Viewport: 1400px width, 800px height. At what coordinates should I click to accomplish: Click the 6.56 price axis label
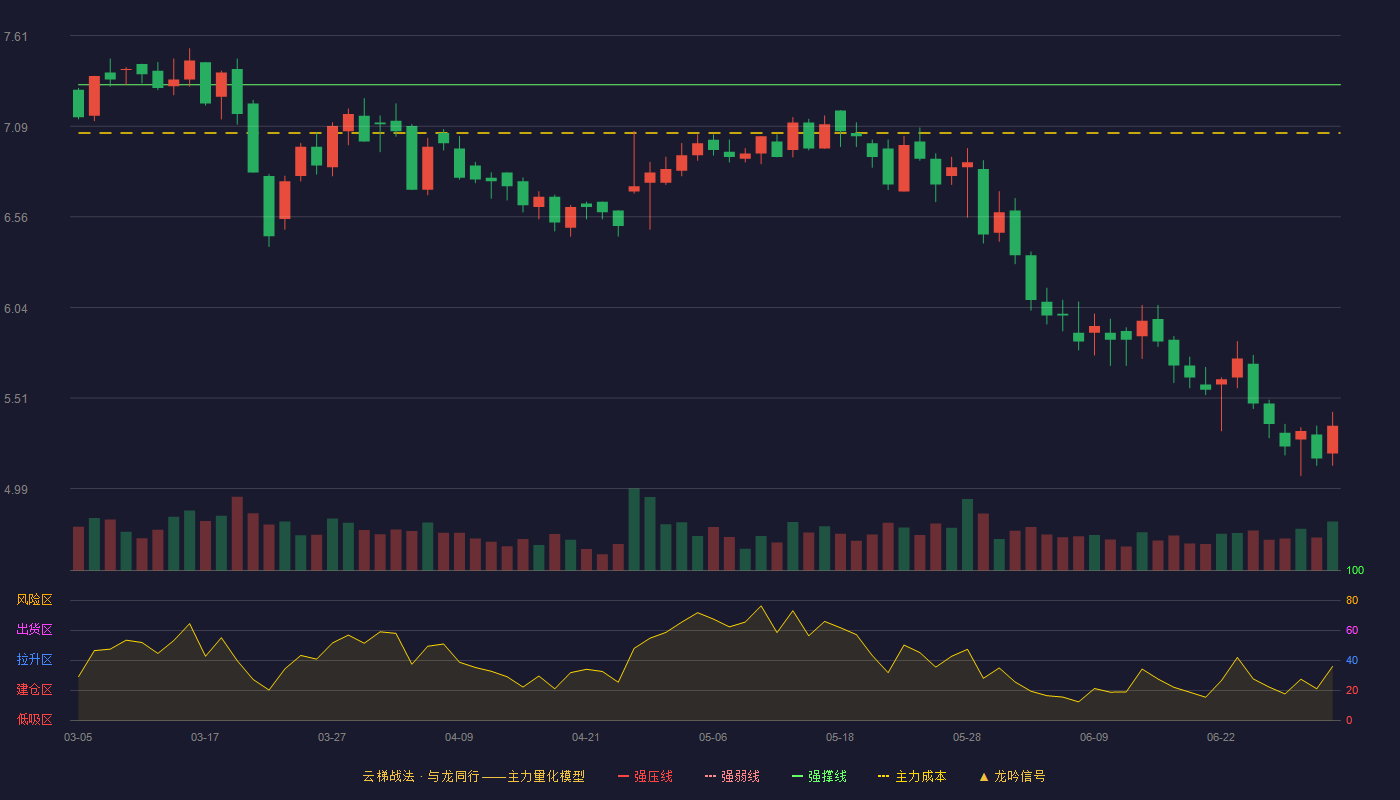16,218
